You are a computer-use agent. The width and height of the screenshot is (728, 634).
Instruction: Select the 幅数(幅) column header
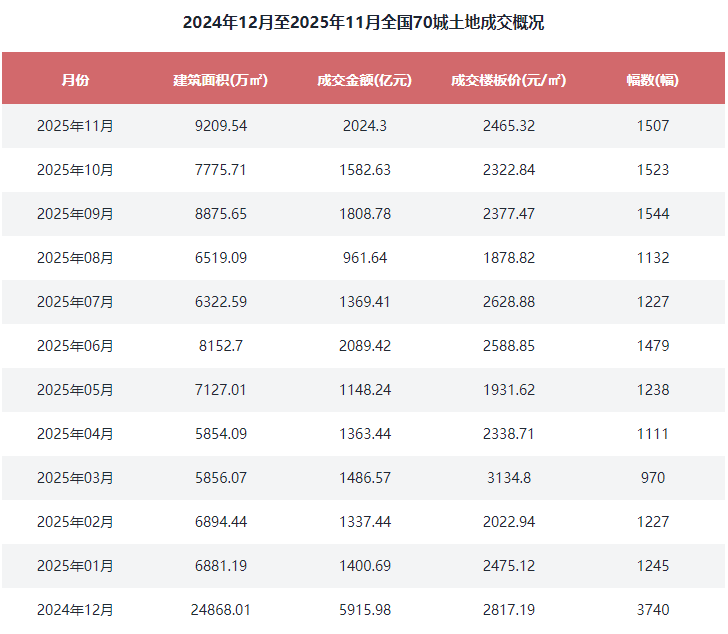tap(652, 80)
